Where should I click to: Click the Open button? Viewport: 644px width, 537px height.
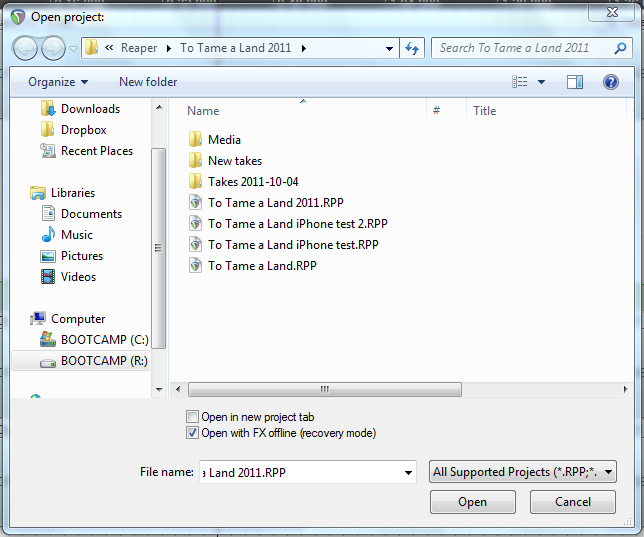tap(473, 502)
